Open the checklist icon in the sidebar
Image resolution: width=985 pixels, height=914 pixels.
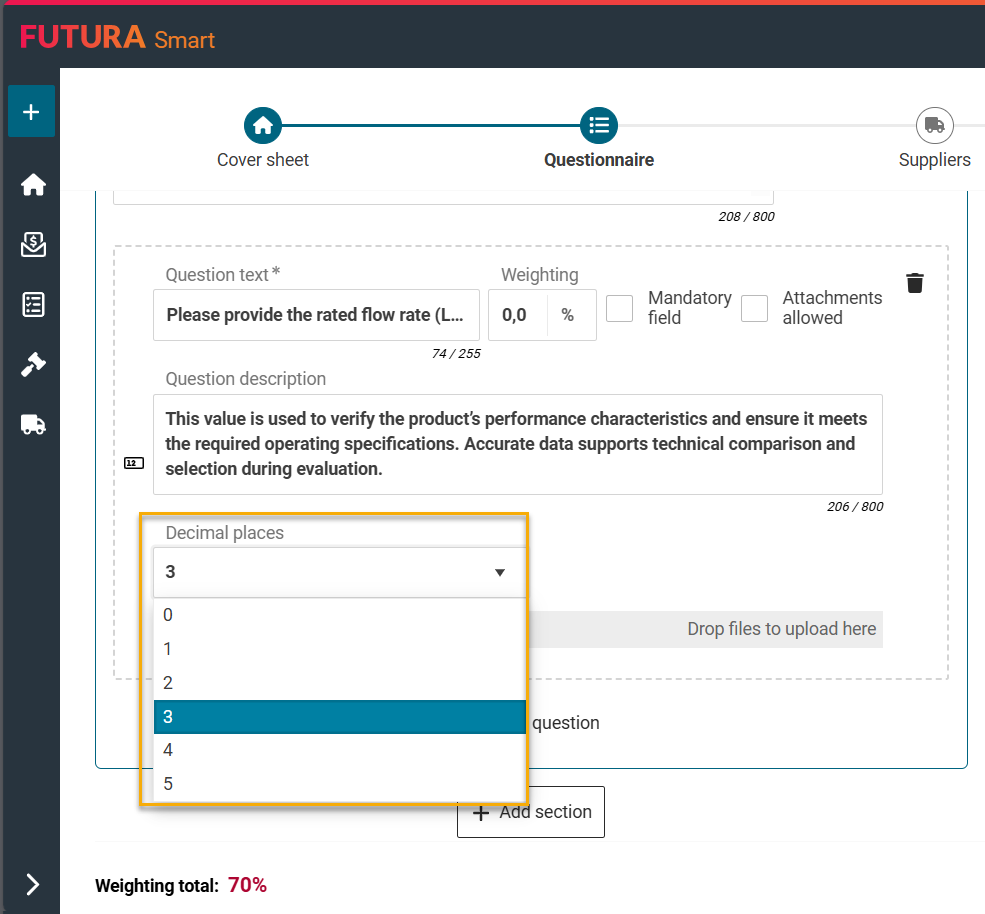click(x=33, y=305)
